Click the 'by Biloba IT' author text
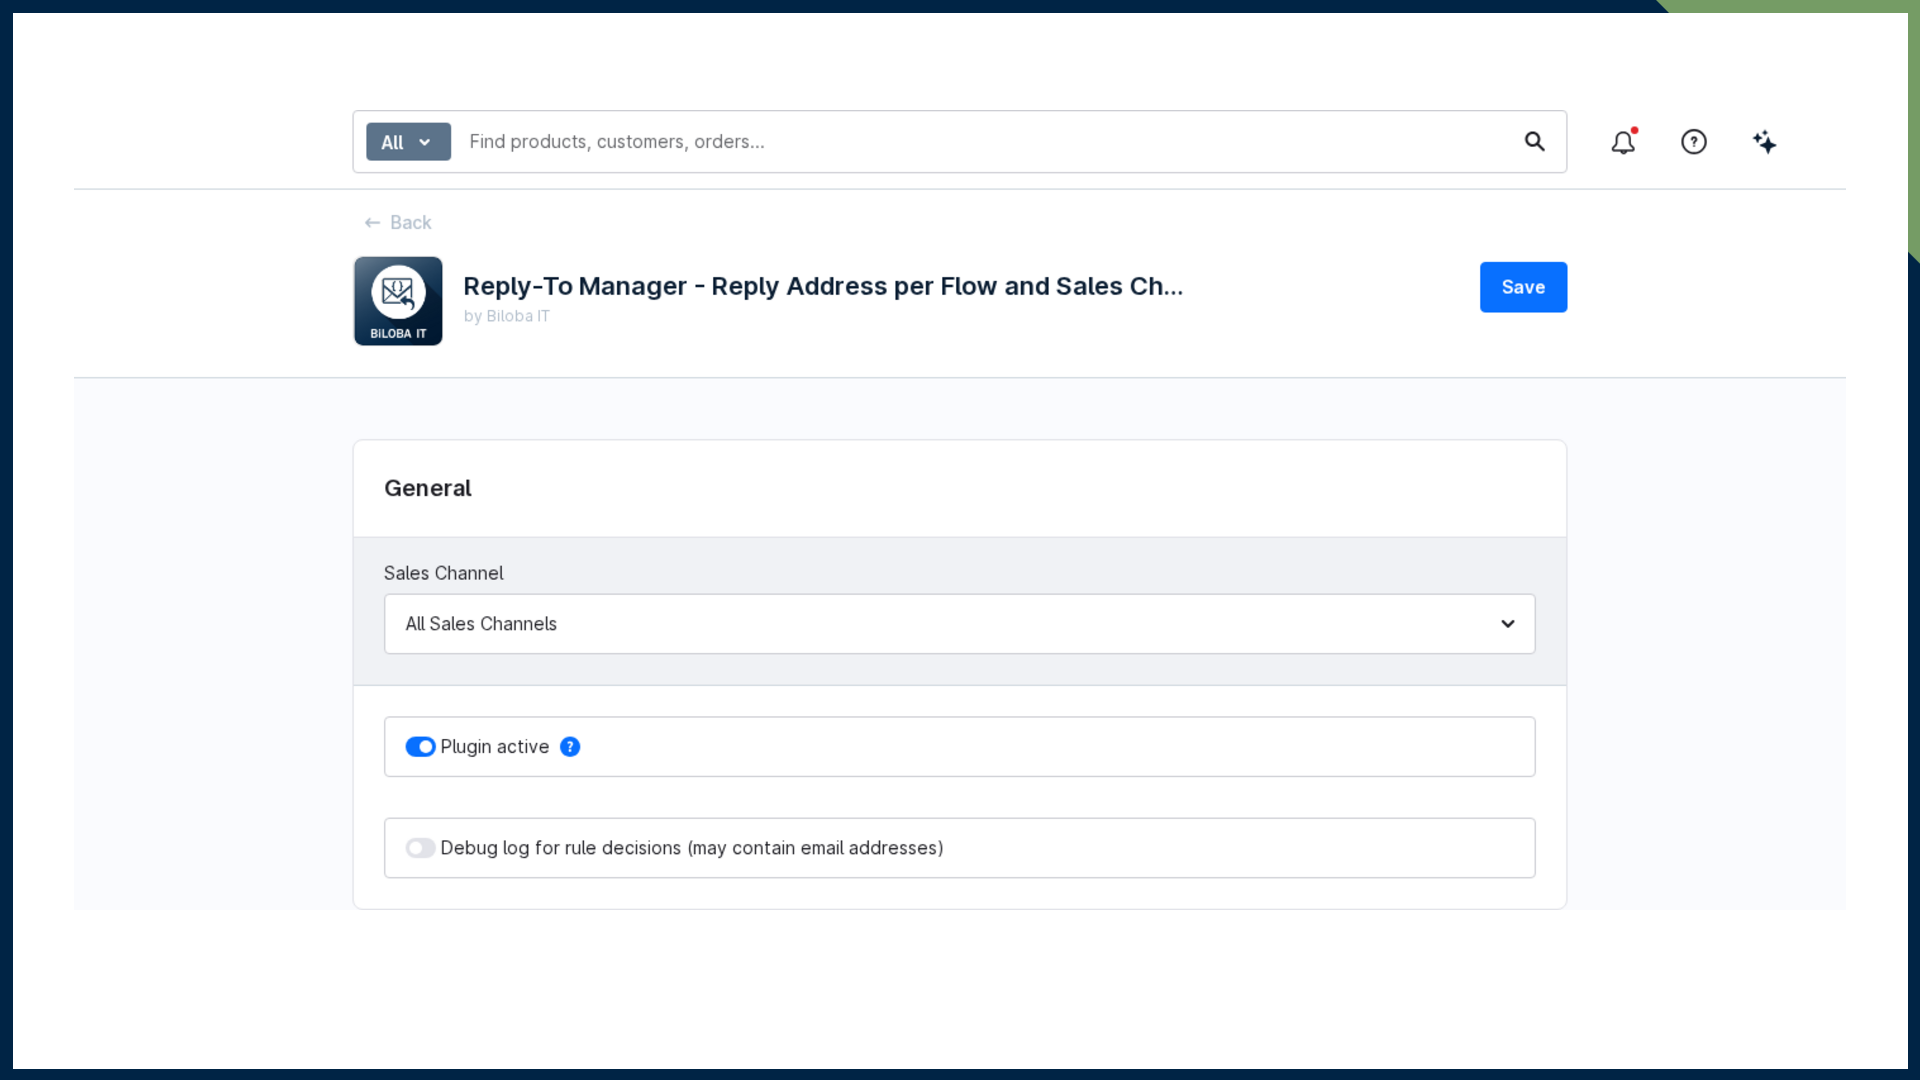 point(506,316)
